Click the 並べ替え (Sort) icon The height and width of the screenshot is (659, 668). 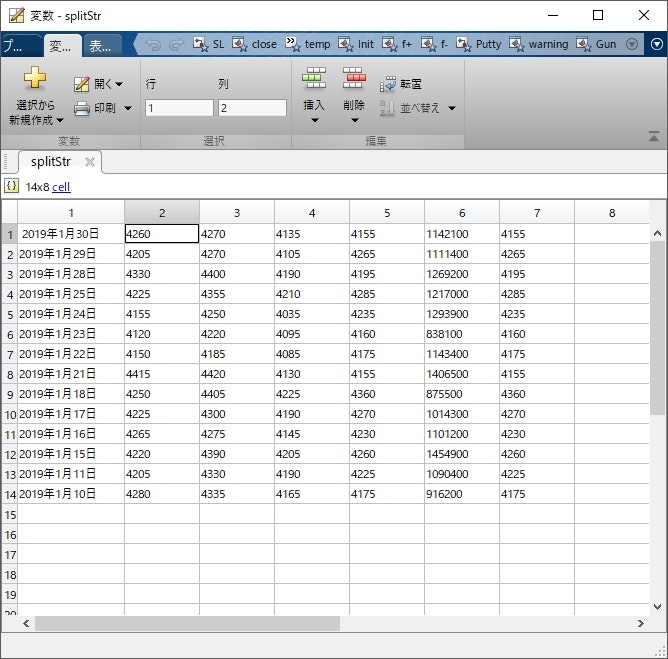387,108
